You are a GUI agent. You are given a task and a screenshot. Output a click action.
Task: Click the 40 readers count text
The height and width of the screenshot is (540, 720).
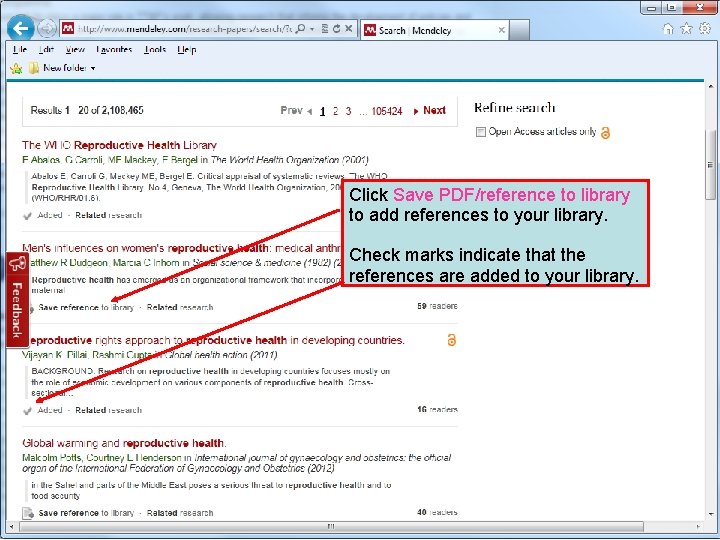point(437,512)
